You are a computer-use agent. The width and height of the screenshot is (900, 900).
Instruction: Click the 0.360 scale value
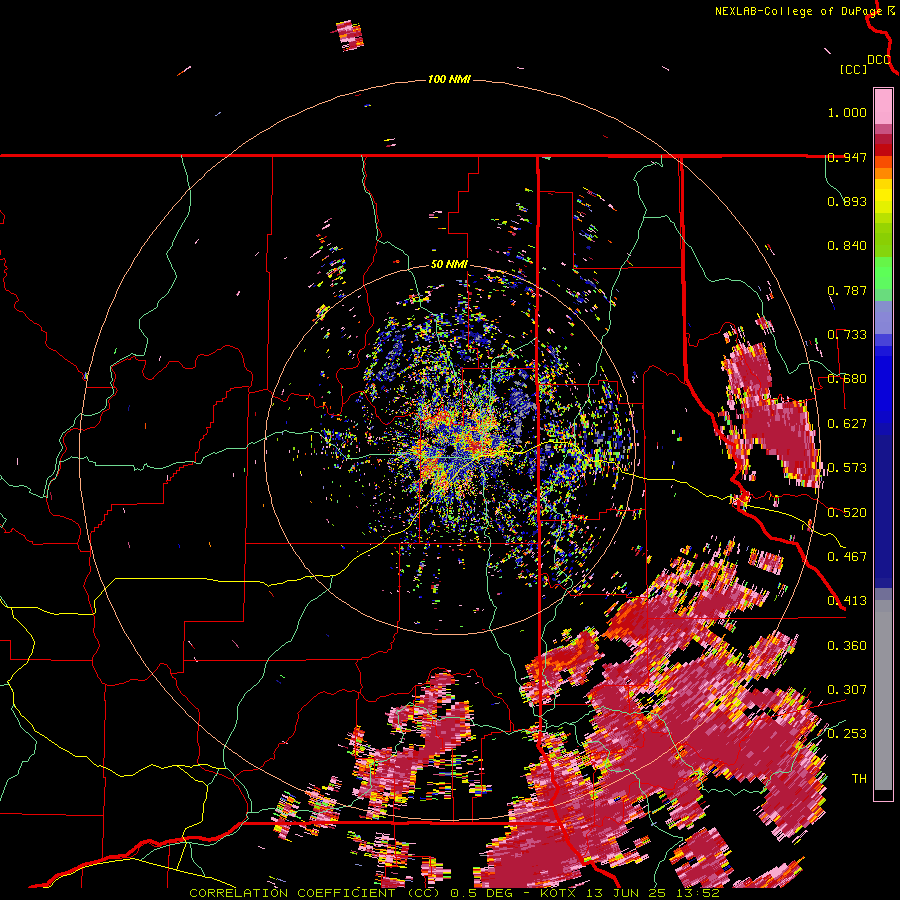click(847, 646)
